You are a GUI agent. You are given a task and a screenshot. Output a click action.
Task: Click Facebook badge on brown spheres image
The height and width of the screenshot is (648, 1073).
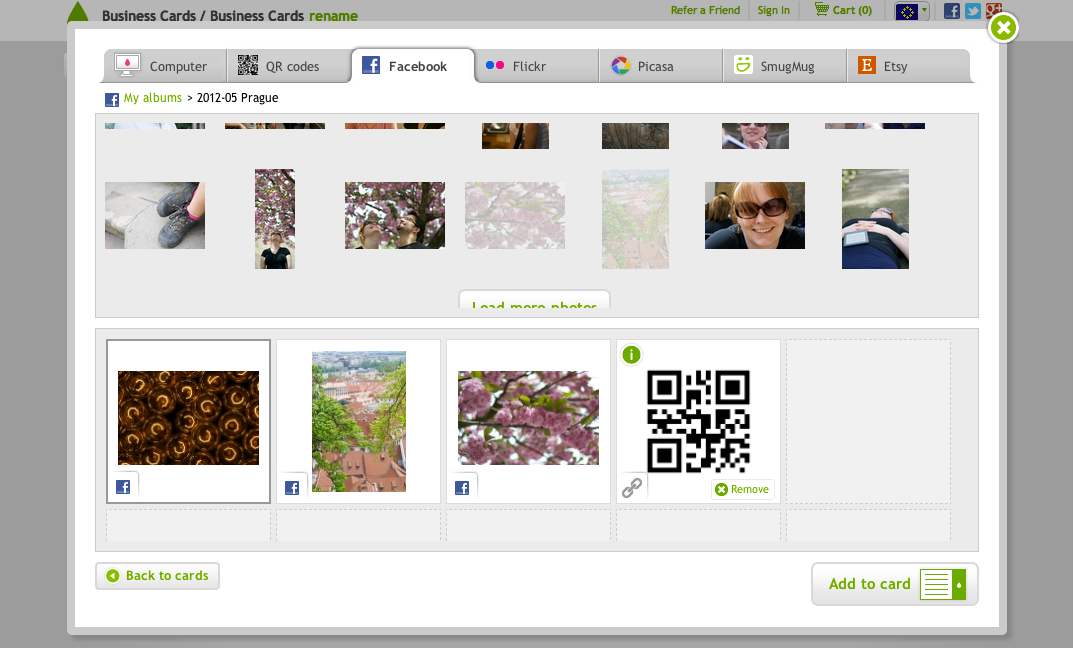tap(123, 487)
